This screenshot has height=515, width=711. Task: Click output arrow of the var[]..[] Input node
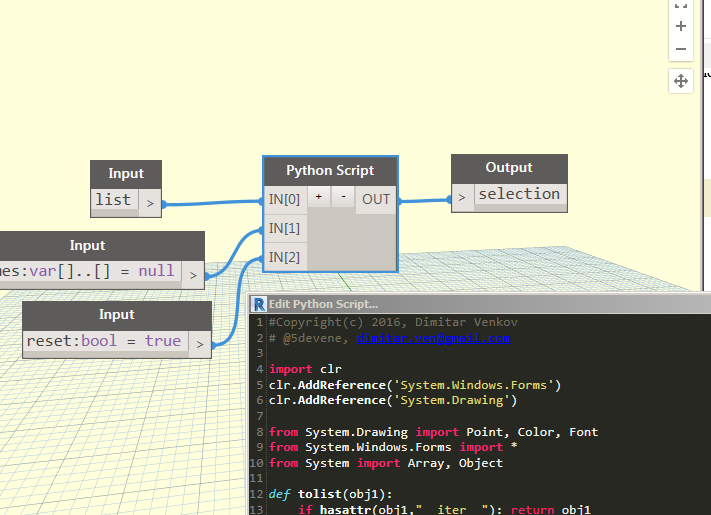[193, 273]
